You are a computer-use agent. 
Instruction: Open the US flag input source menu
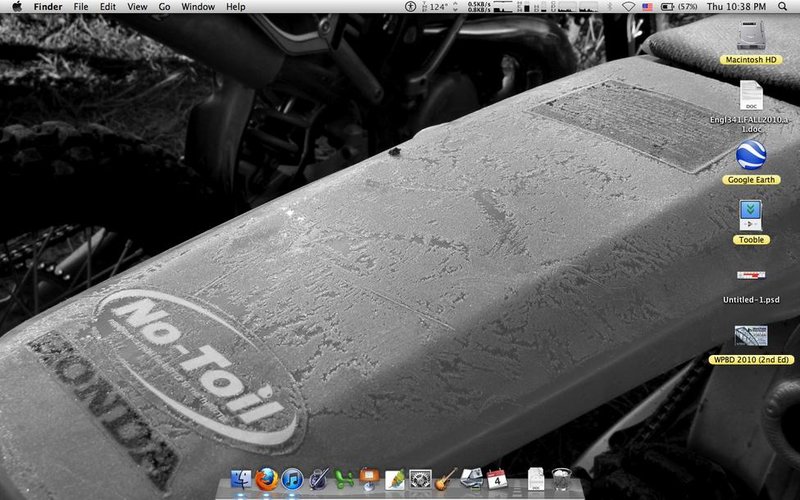647,7
